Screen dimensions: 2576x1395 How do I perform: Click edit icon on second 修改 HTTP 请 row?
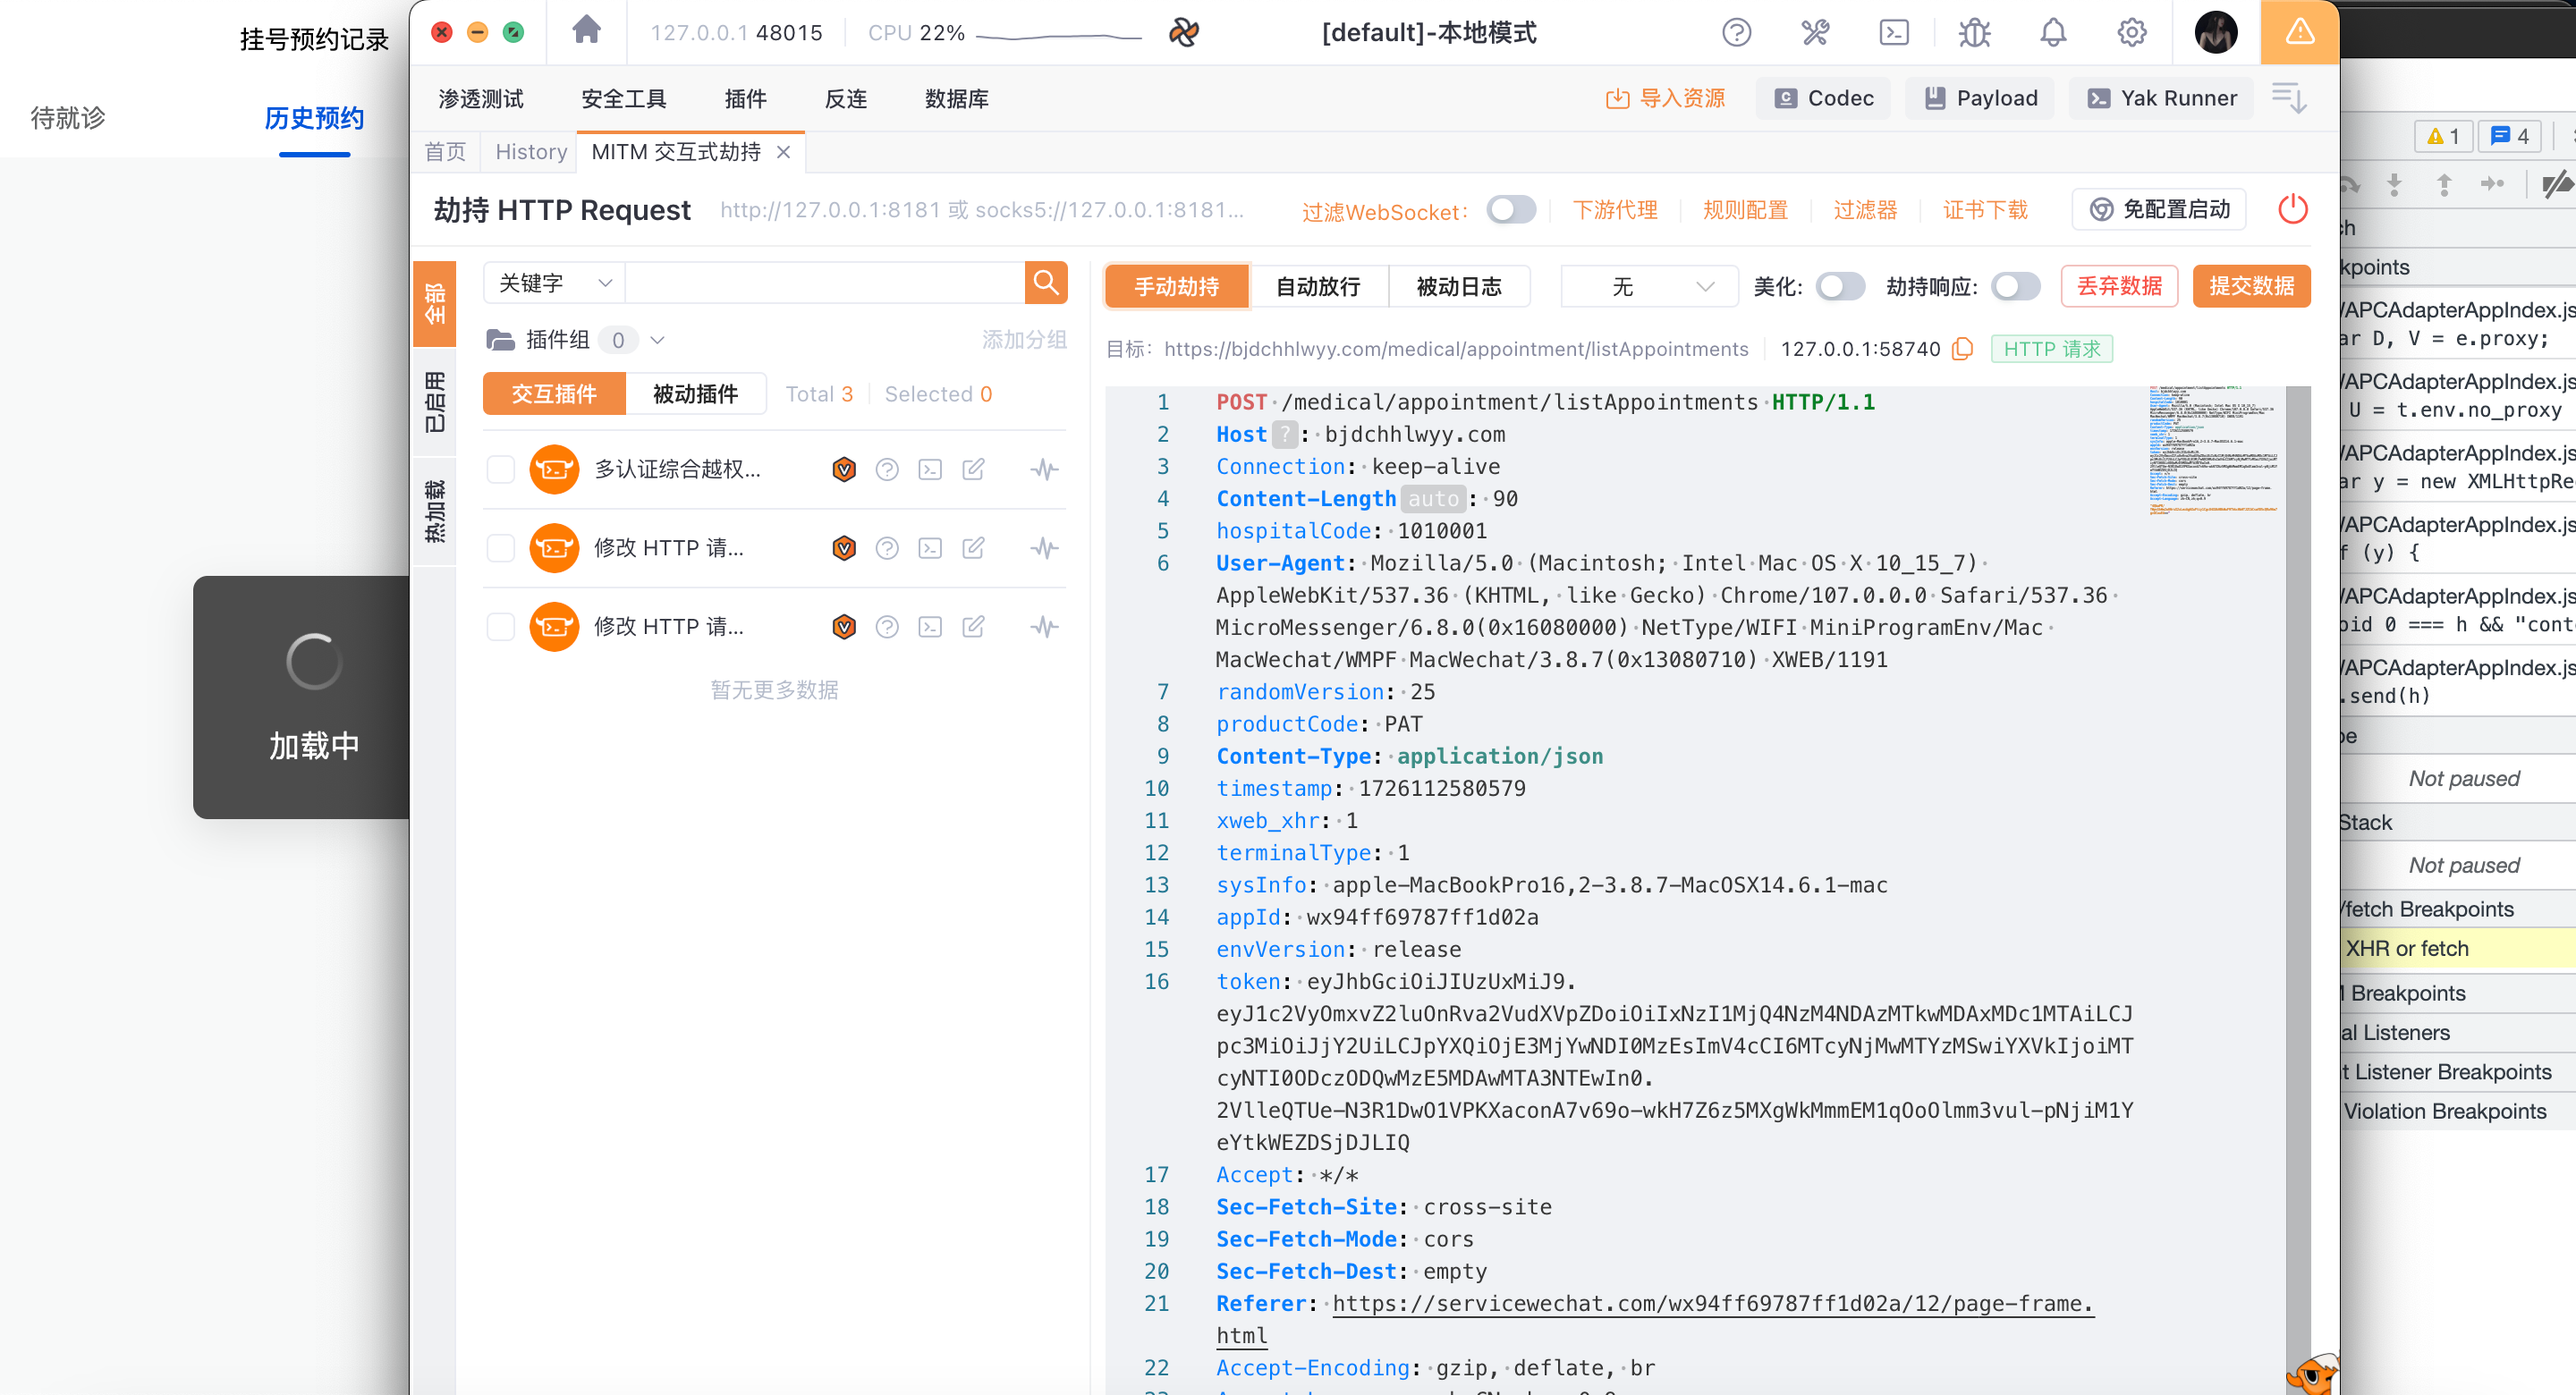[973, 548]
